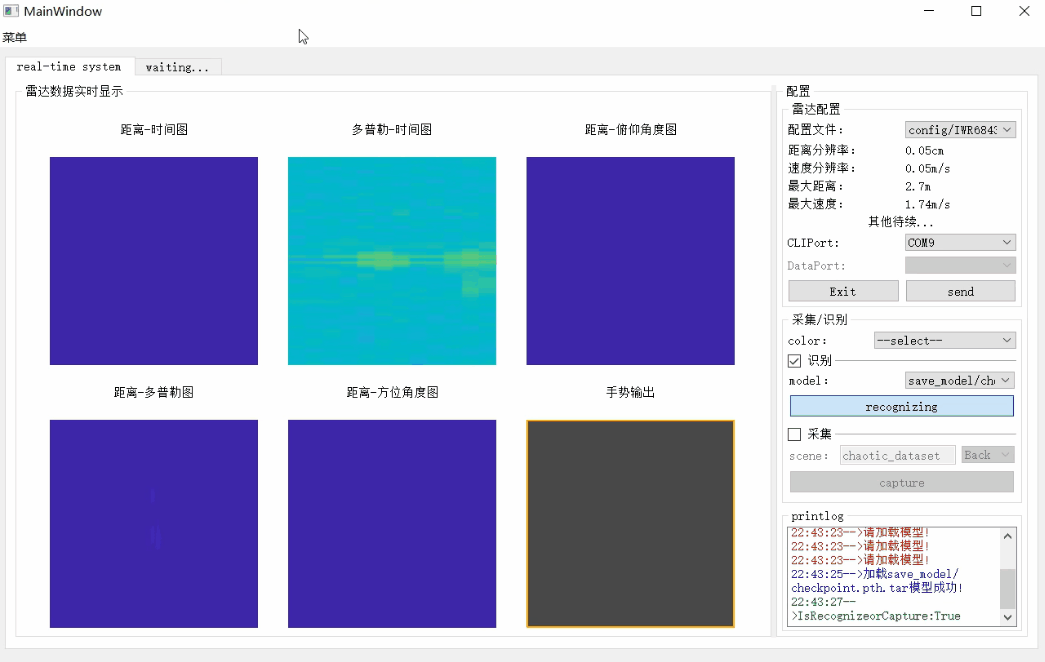
Task: Click the chaotic_dataset scene input field
Action: click(x=895, y=455)
